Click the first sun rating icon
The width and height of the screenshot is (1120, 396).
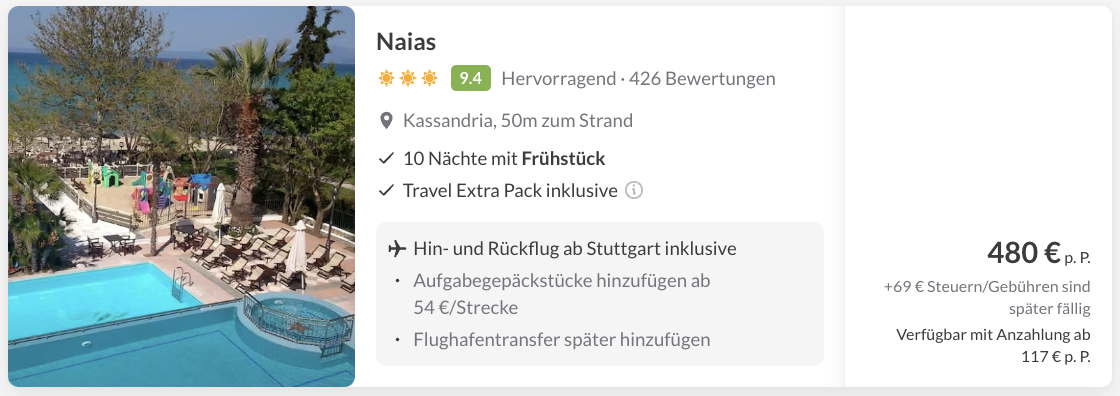tap(386, 78)
